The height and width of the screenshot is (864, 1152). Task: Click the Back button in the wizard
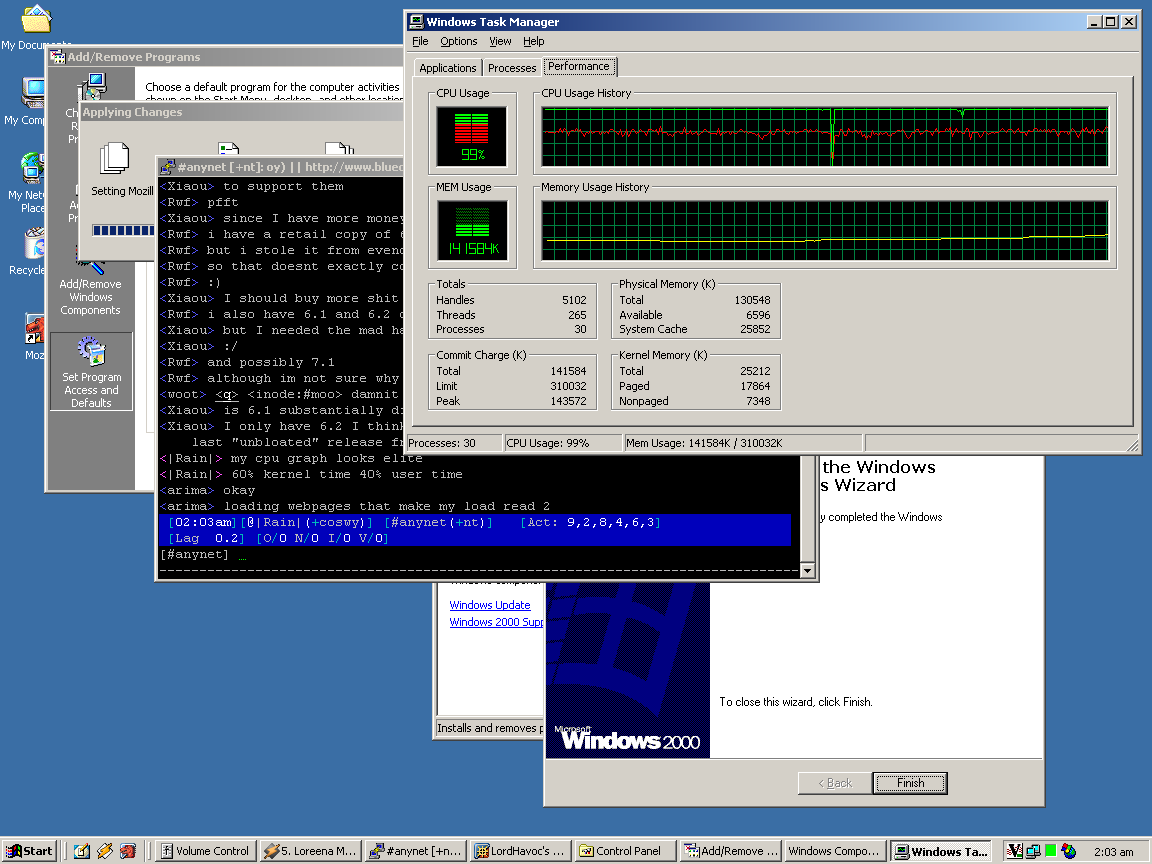[x=835, y=783]
